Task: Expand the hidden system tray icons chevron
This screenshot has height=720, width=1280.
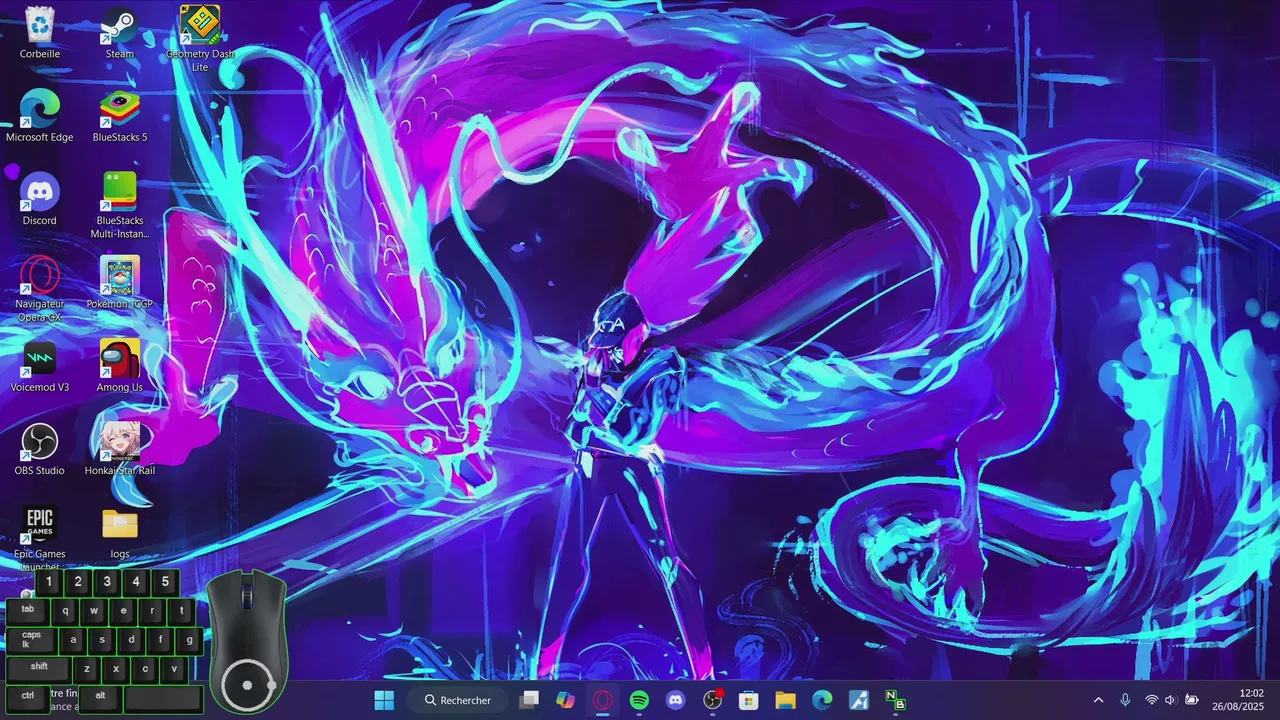Action: (x=1098, y=700)
